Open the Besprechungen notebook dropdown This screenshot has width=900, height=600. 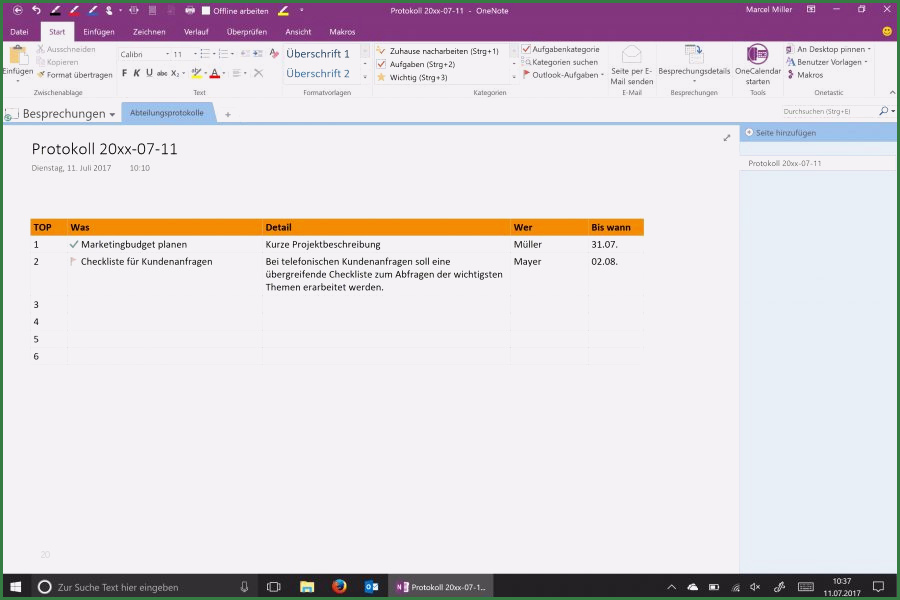click(110, 113)
